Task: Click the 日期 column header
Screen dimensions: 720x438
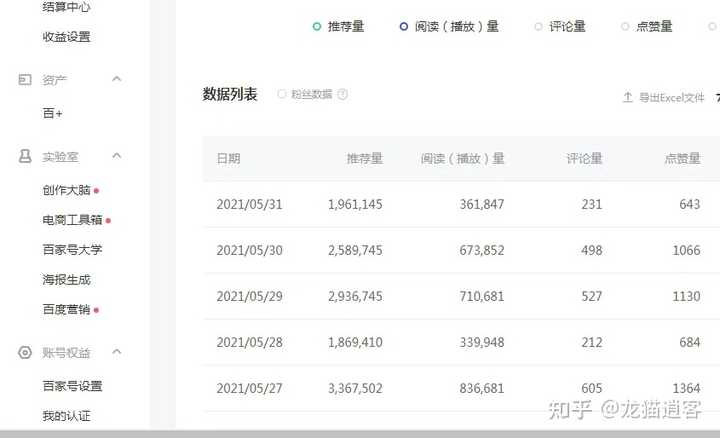Action: 228,158
